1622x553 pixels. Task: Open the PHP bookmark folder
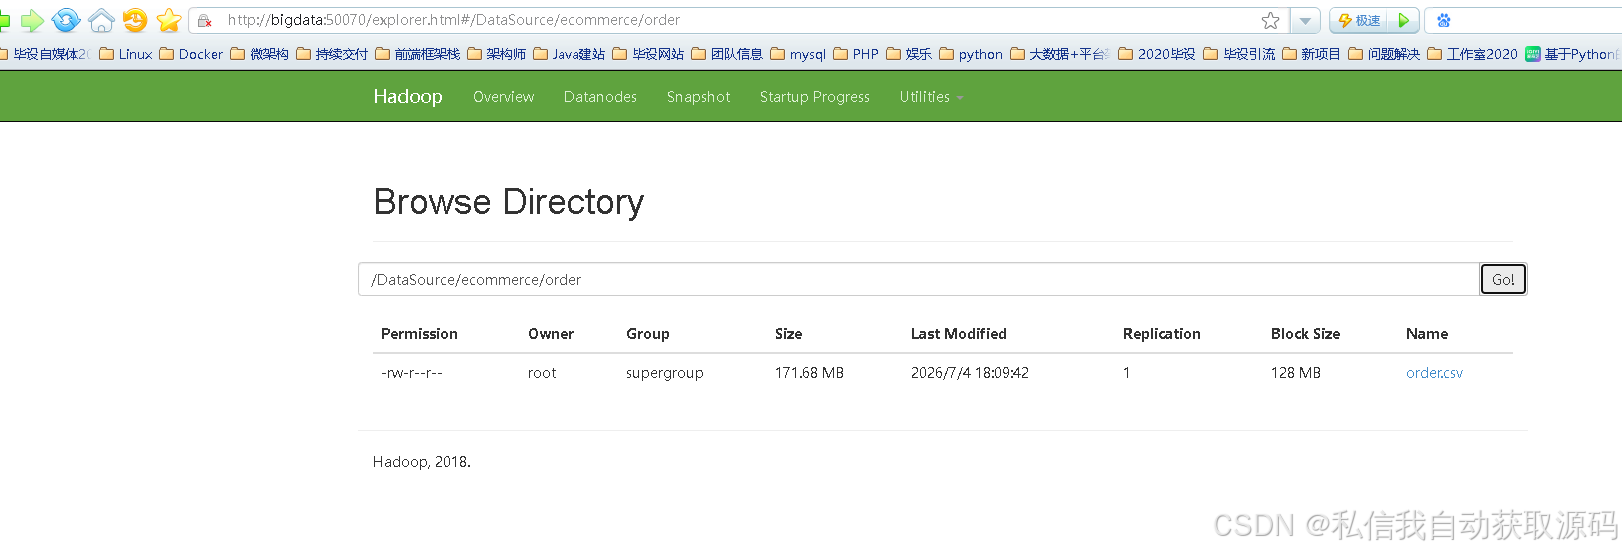tap(856, 54)
